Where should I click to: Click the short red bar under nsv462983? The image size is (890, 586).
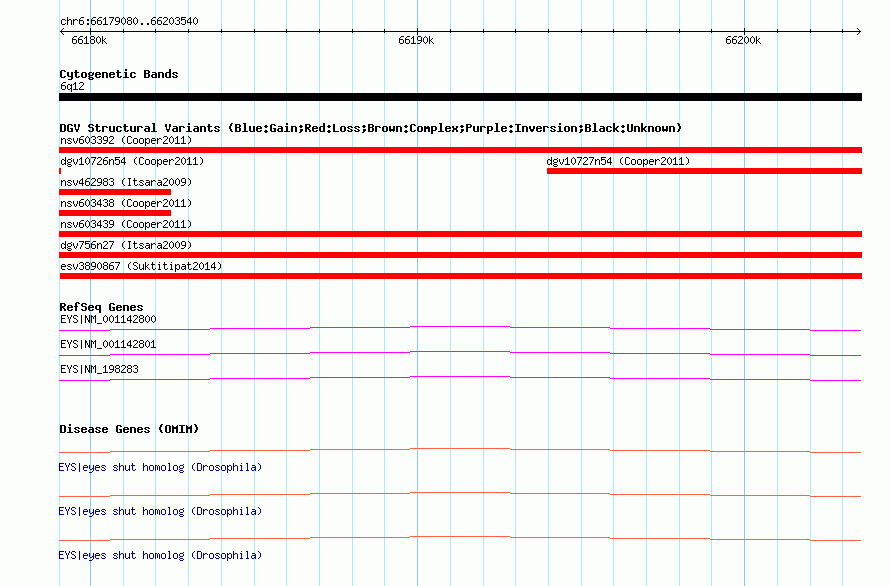point(115,192)
